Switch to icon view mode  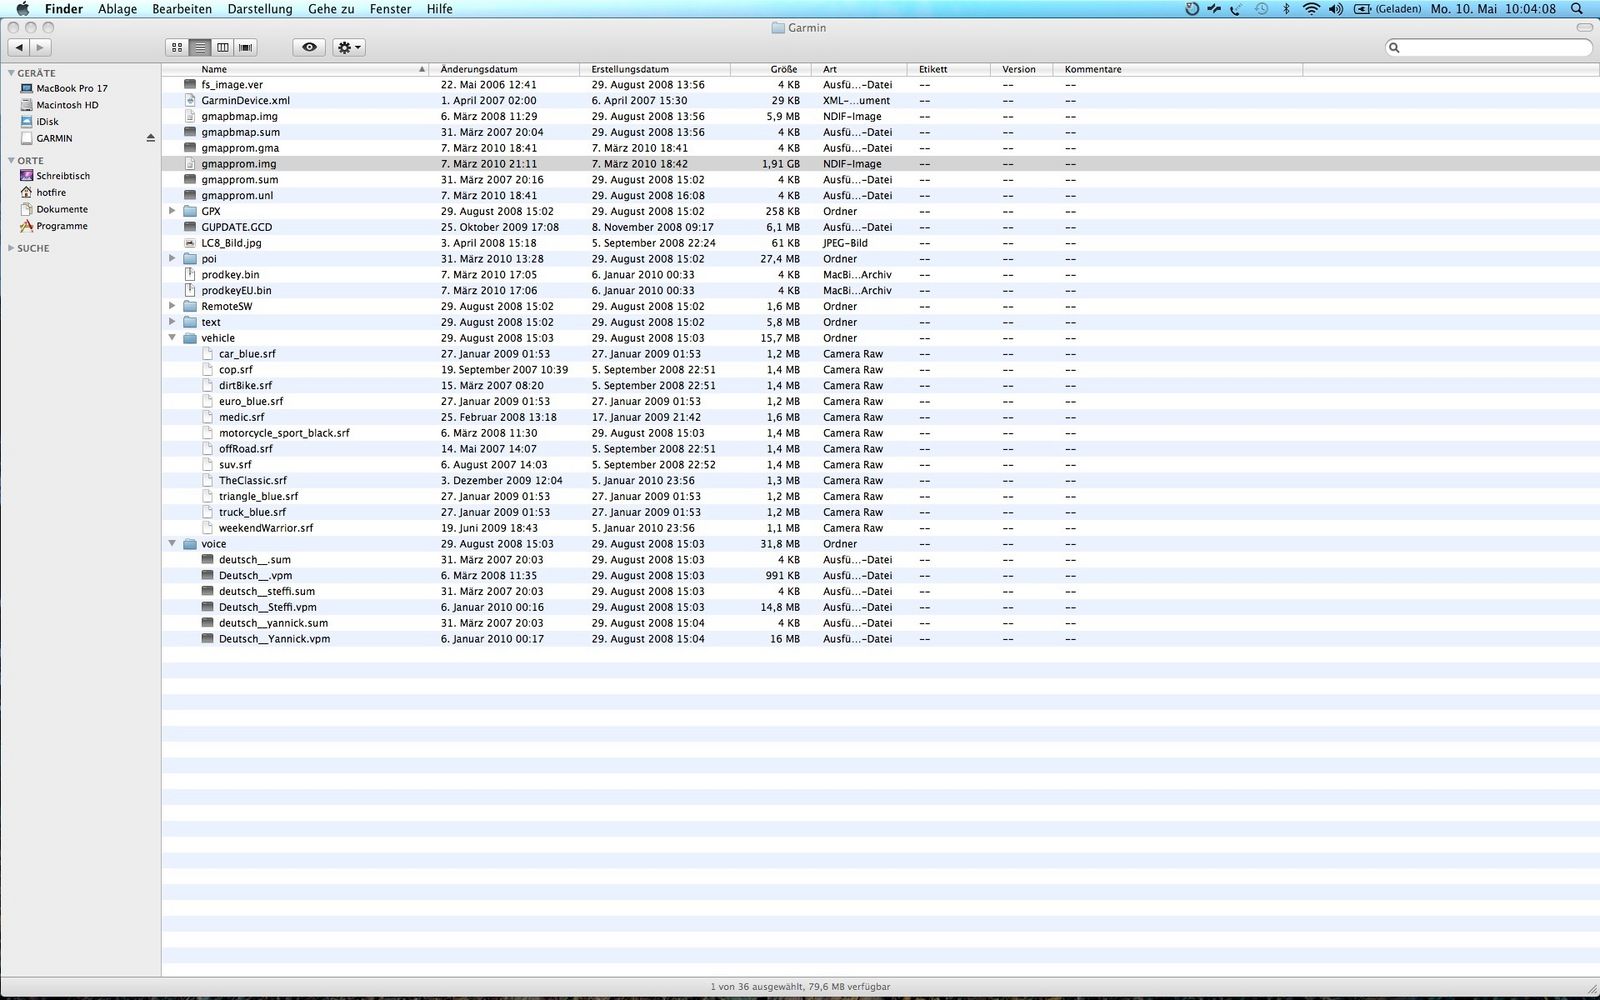pos(177,47)
